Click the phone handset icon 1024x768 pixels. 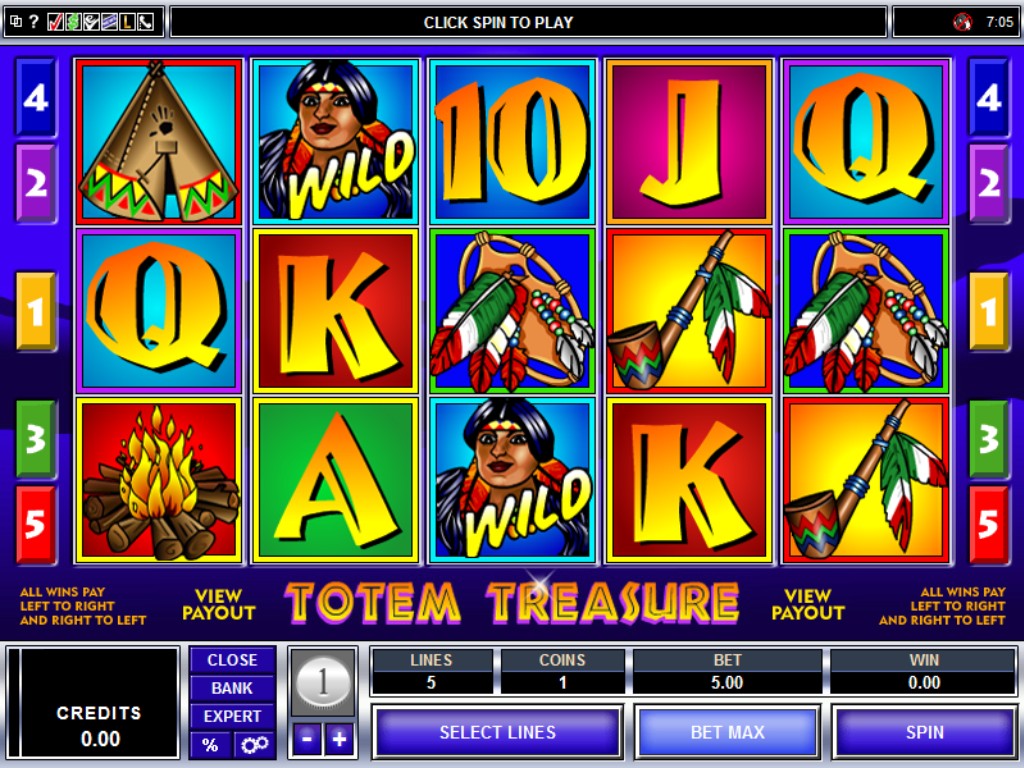pos(146,23)
